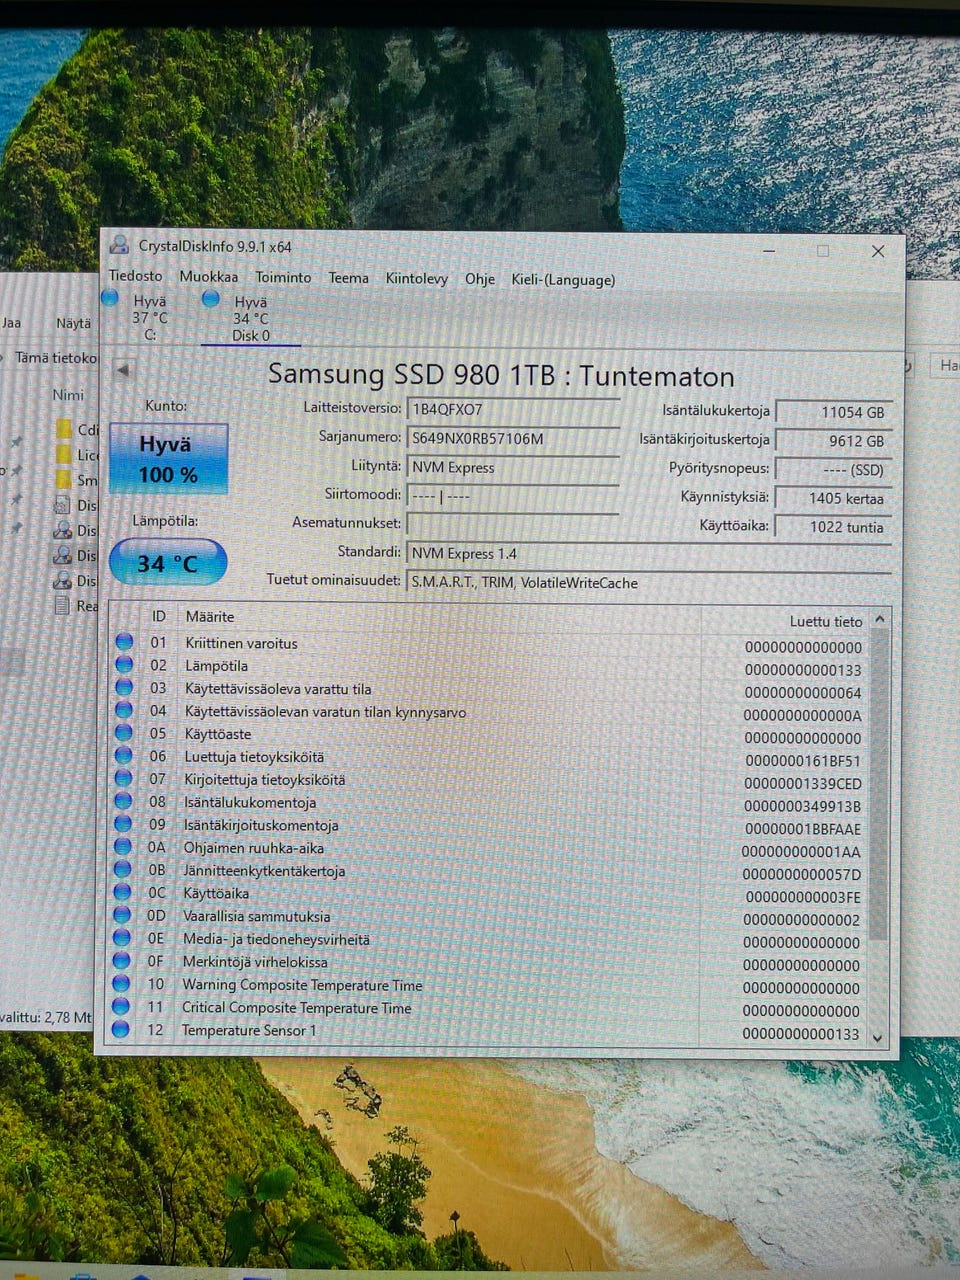Select the C: drive 37 °C tab
Viewport: 960px width, 1280px height.
150,318
